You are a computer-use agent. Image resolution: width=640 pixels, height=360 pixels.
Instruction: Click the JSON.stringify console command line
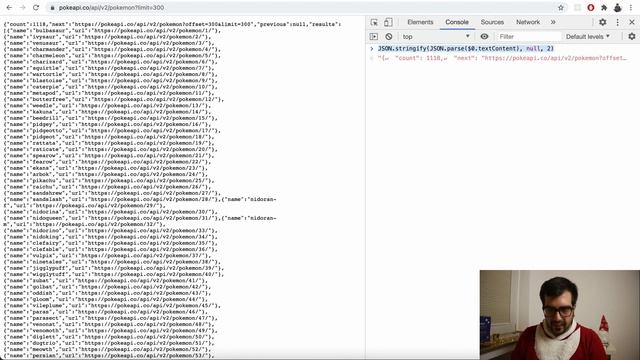tap(466, 49)
